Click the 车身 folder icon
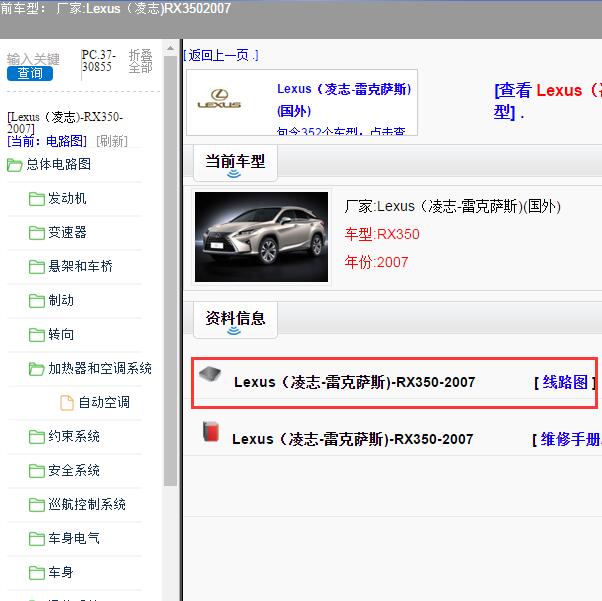The height and width of the screenshot is (601, 602). tap(37, 573)
